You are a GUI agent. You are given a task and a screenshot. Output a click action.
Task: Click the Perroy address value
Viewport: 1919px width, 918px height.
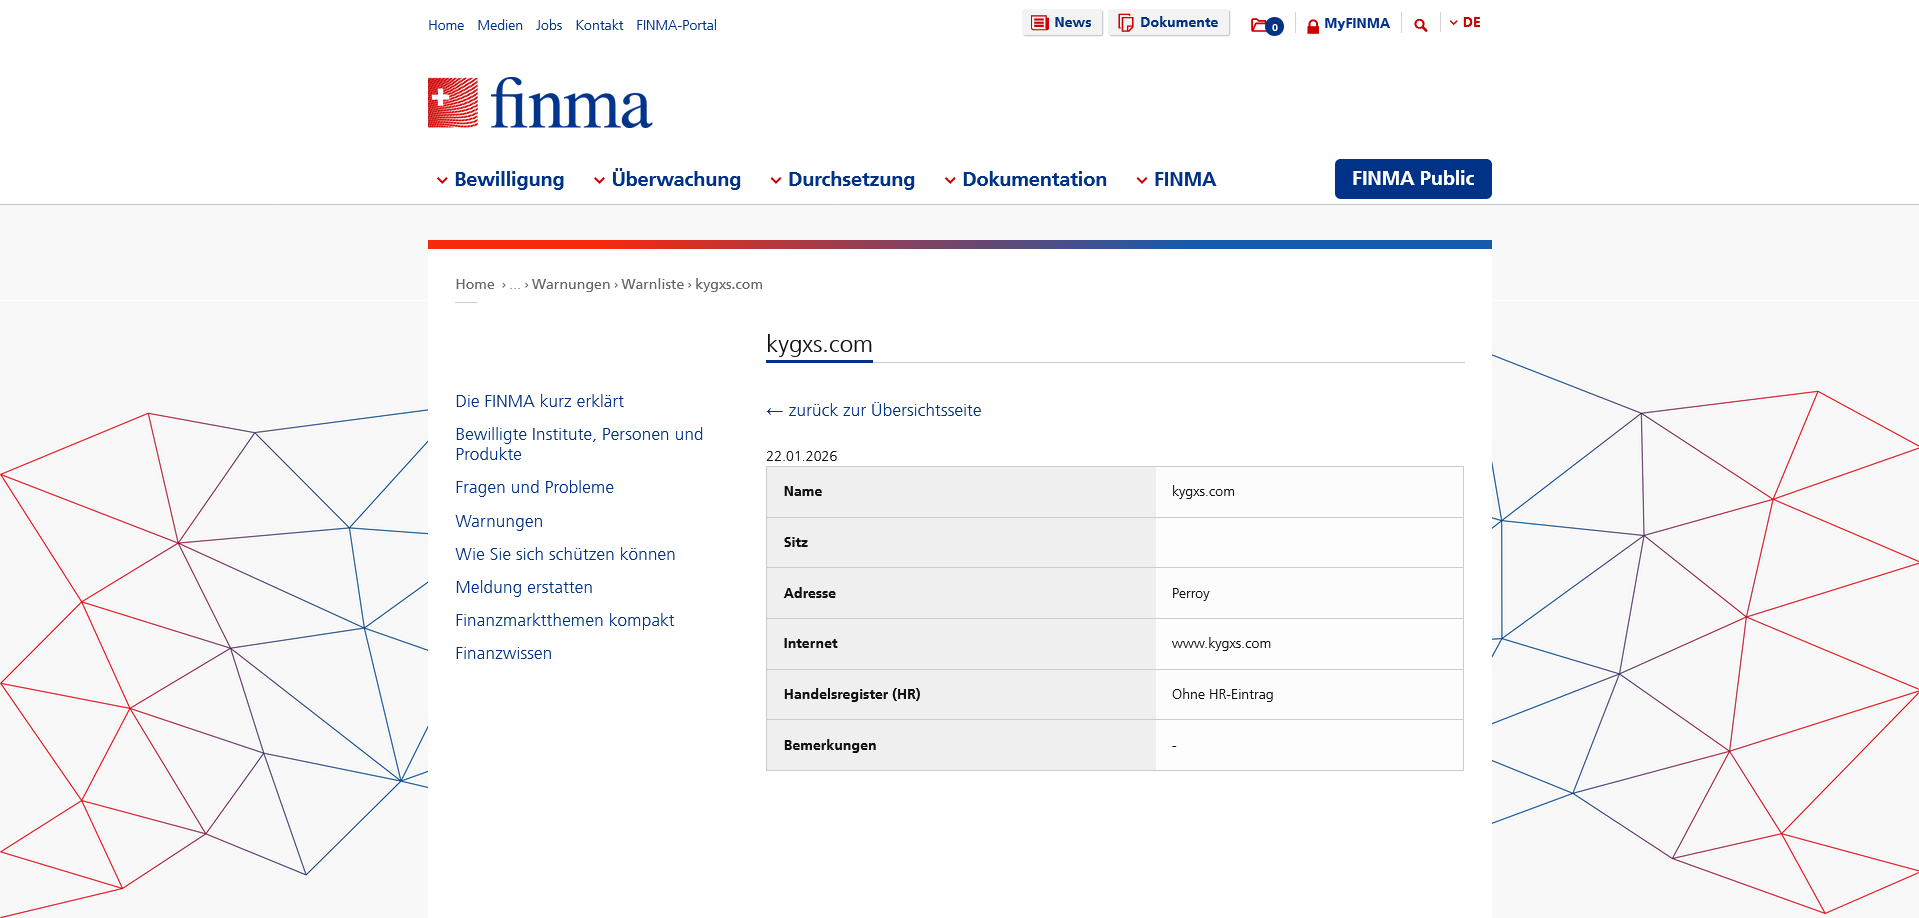1190,593
